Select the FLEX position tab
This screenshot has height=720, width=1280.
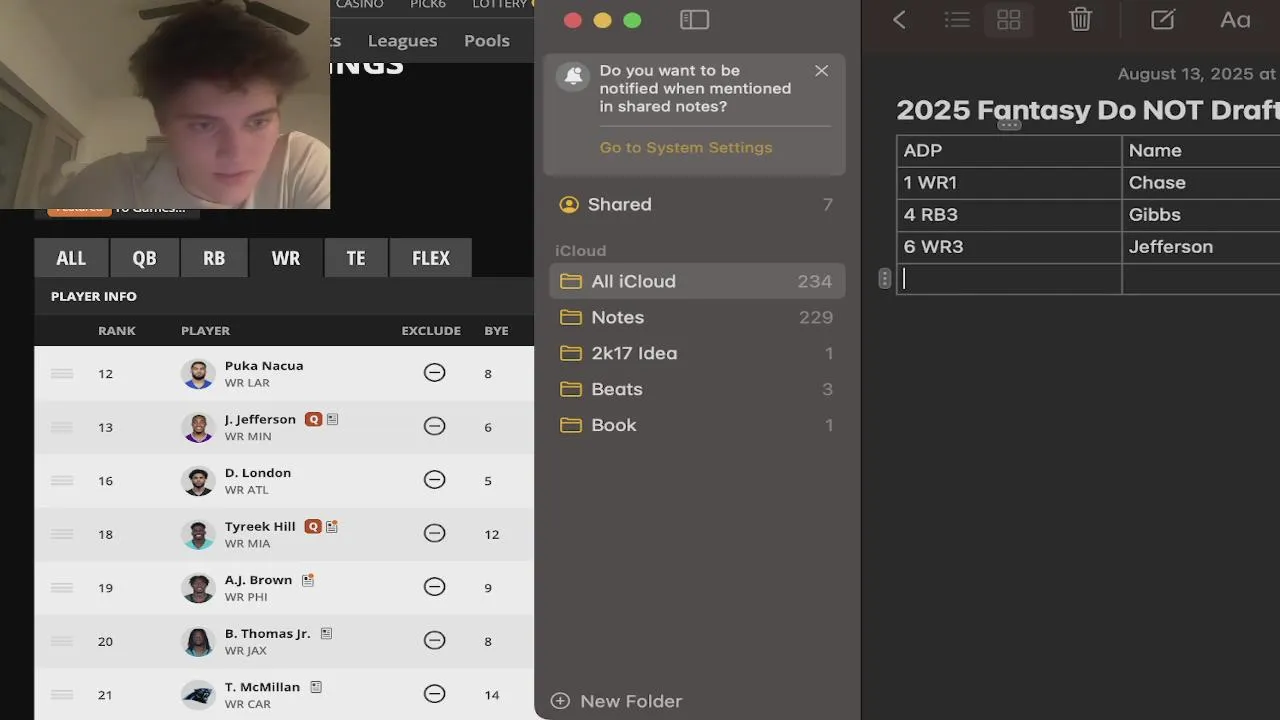coord(431,258)
